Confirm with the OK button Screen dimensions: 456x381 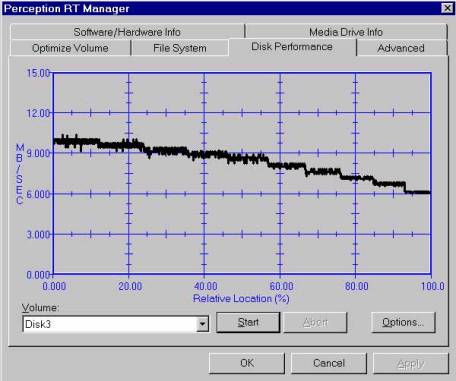247,363
